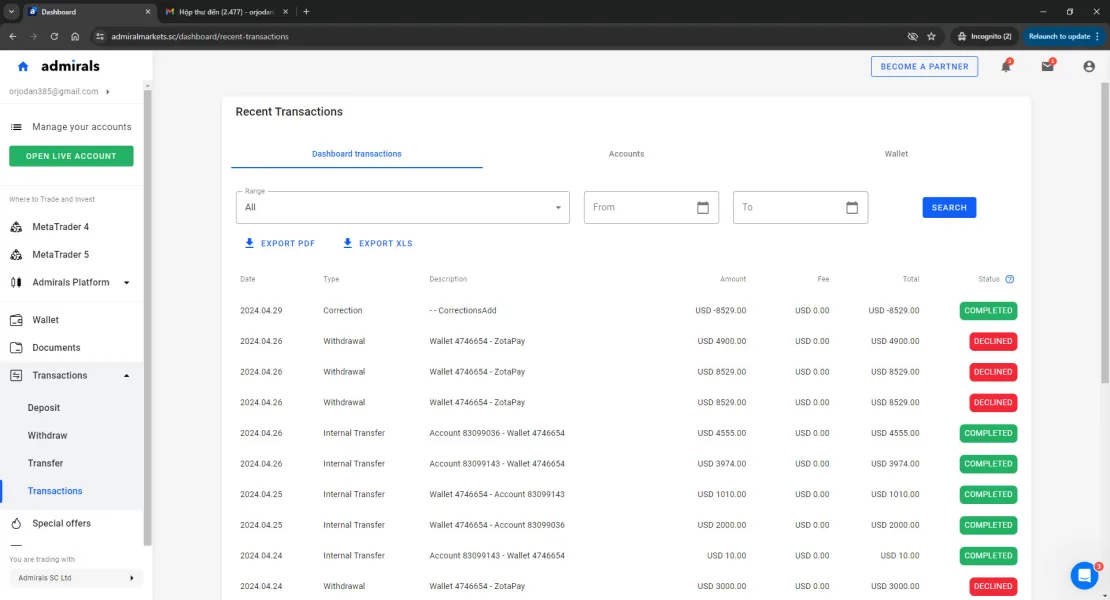This screenshot has width=1110, height=600.
Task: Click the EXPORT PDF link
Action: pos(280,243)
